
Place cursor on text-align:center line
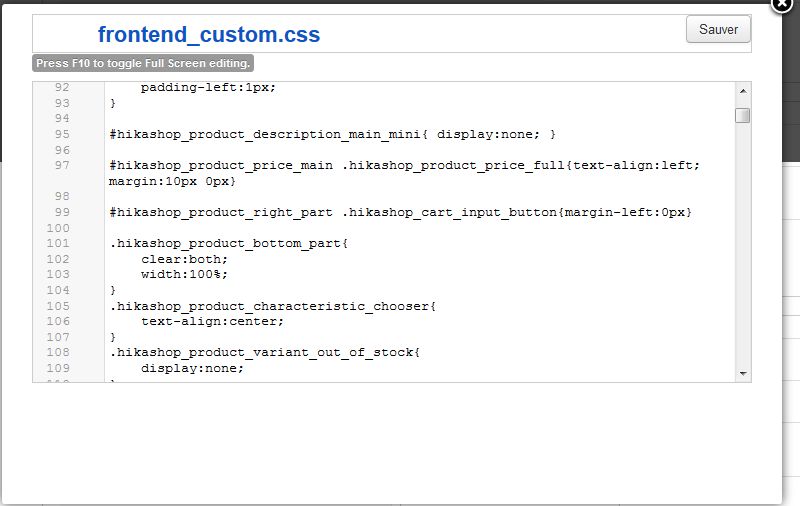click(212, 321)
